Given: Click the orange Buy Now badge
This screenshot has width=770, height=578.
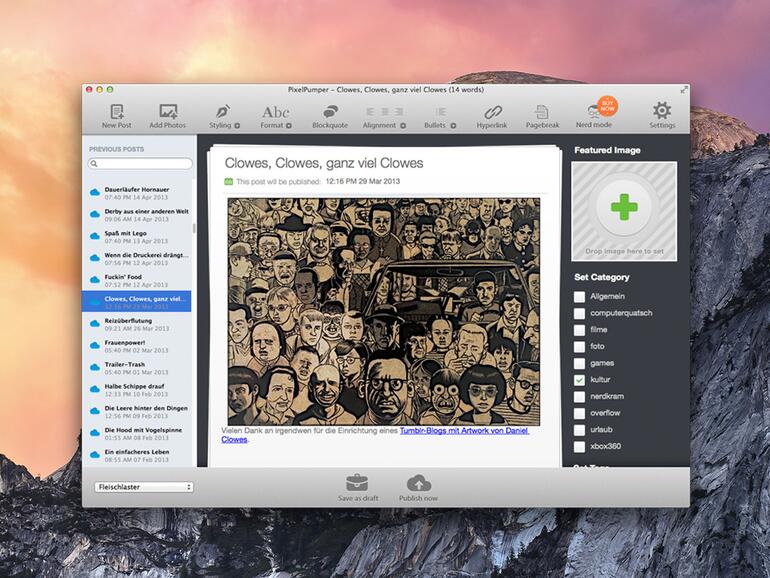Looking at the screenshot, I should coord(607,105).
